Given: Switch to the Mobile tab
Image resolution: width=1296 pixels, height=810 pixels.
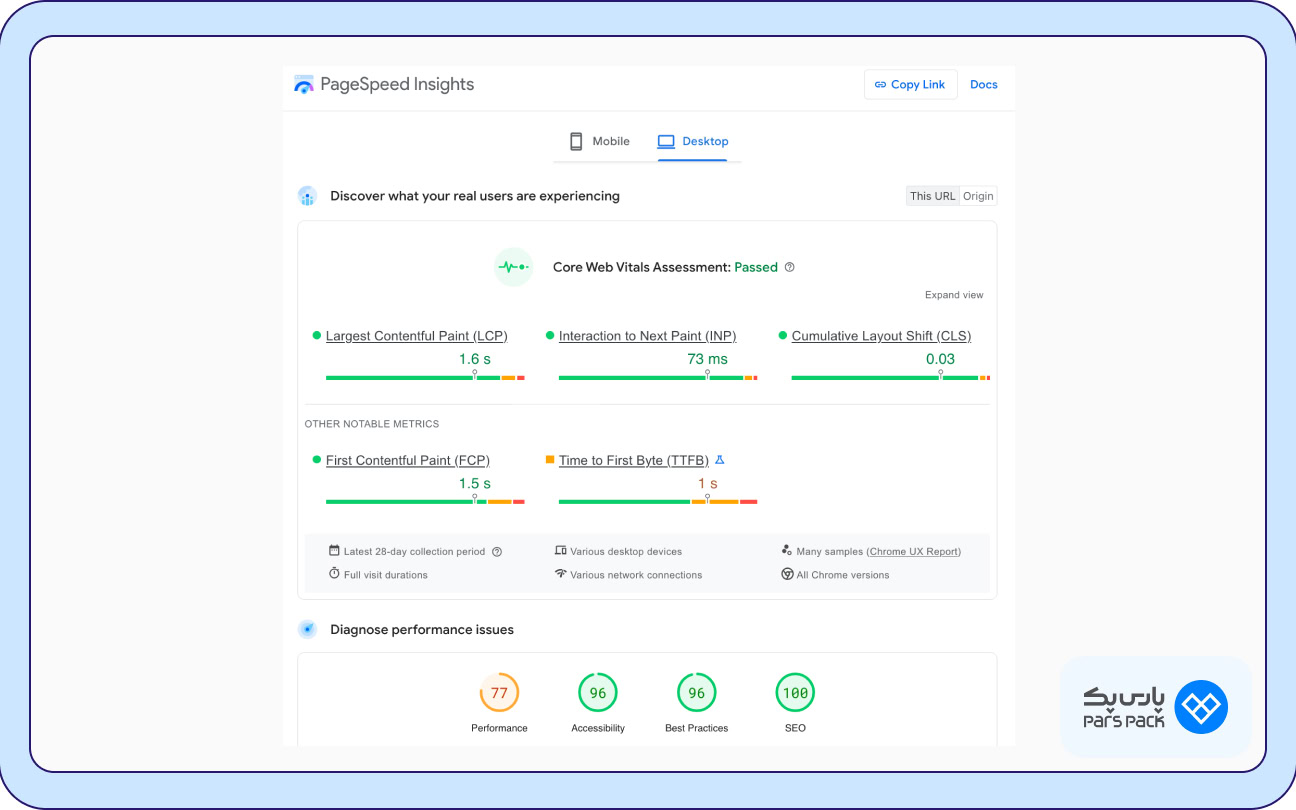Looking at the screenshot, I should coord(600,141).
